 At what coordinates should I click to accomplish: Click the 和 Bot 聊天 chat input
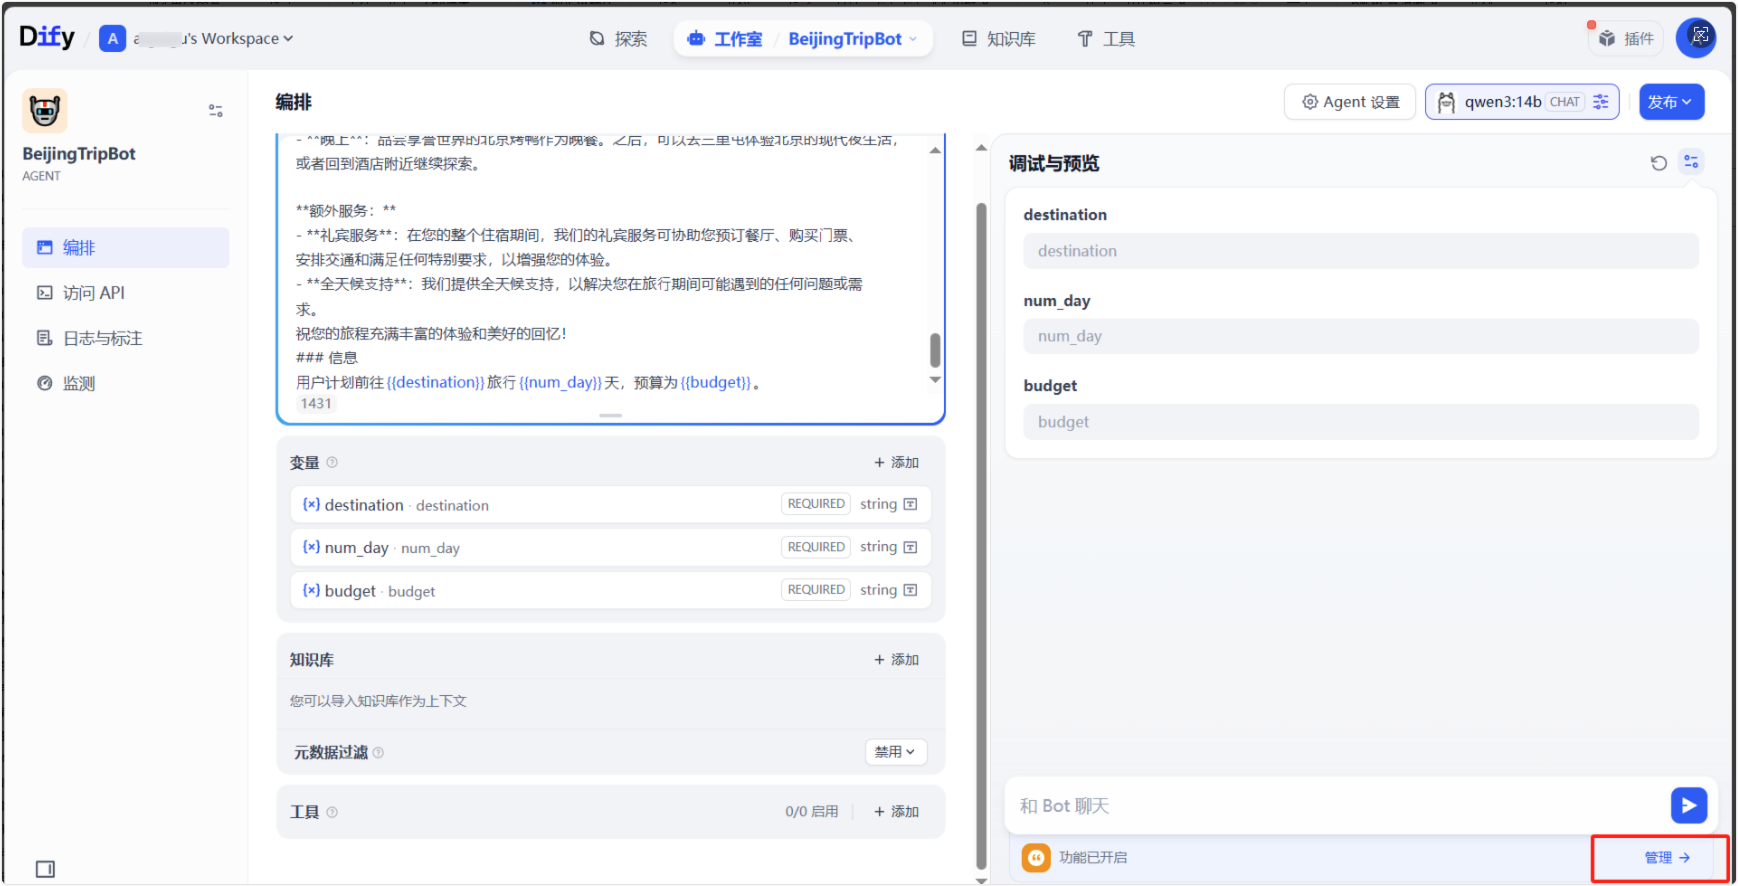click(x=1340, y=806)
